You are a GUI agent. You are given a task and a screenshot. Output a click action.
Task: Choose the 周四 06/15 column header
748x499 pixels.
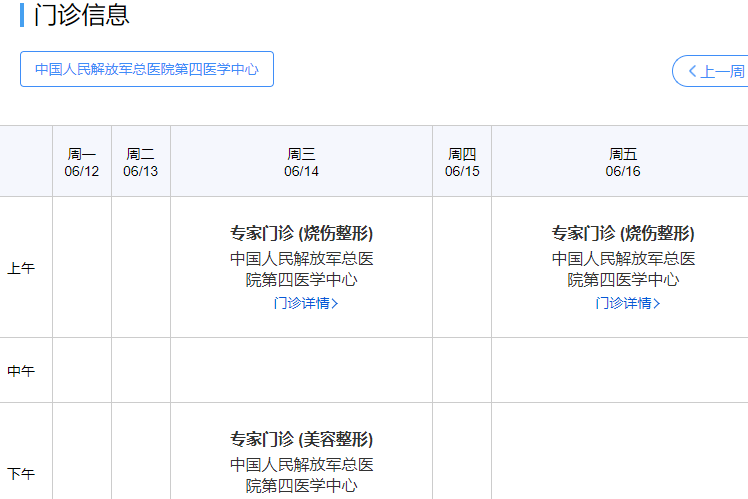click(x=462, y=162)
